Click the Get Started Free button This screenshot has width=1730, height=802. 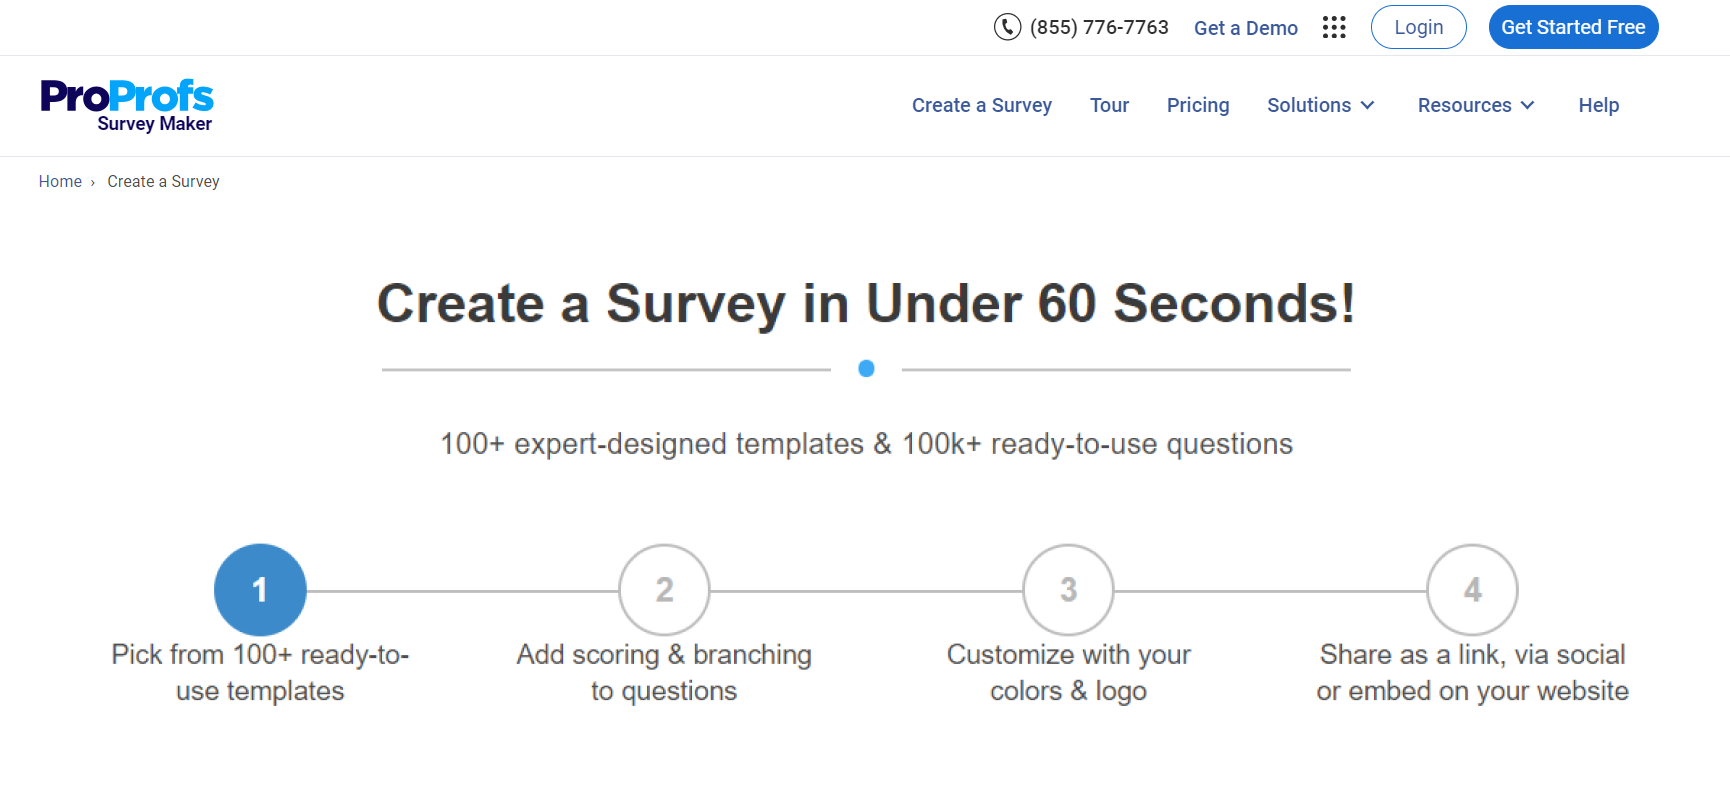click(x=1573, y=27)
